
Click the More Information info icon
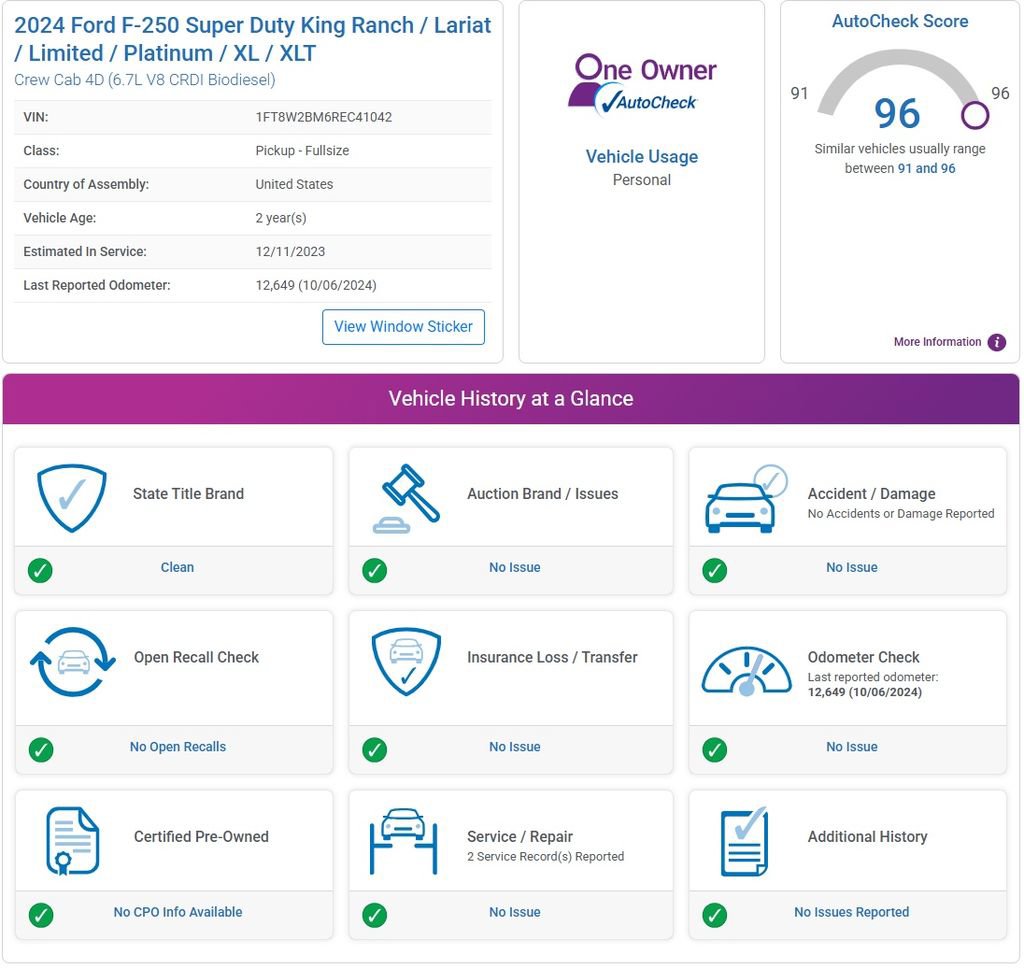tap(997, 342)
